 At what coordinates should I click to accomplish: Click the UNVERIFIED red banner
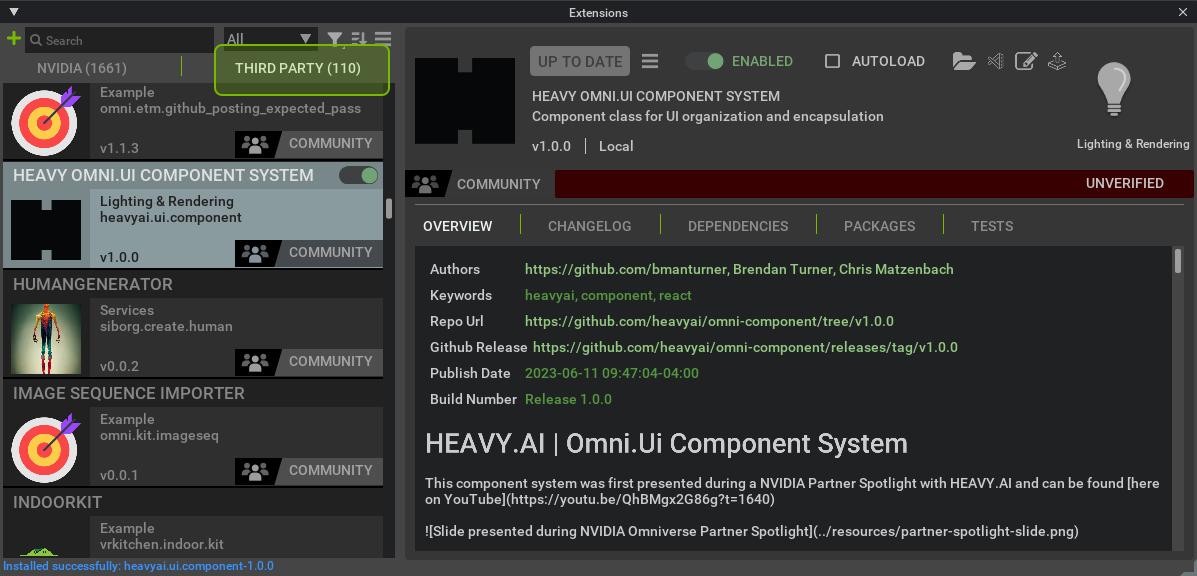(x=873, y=184)
